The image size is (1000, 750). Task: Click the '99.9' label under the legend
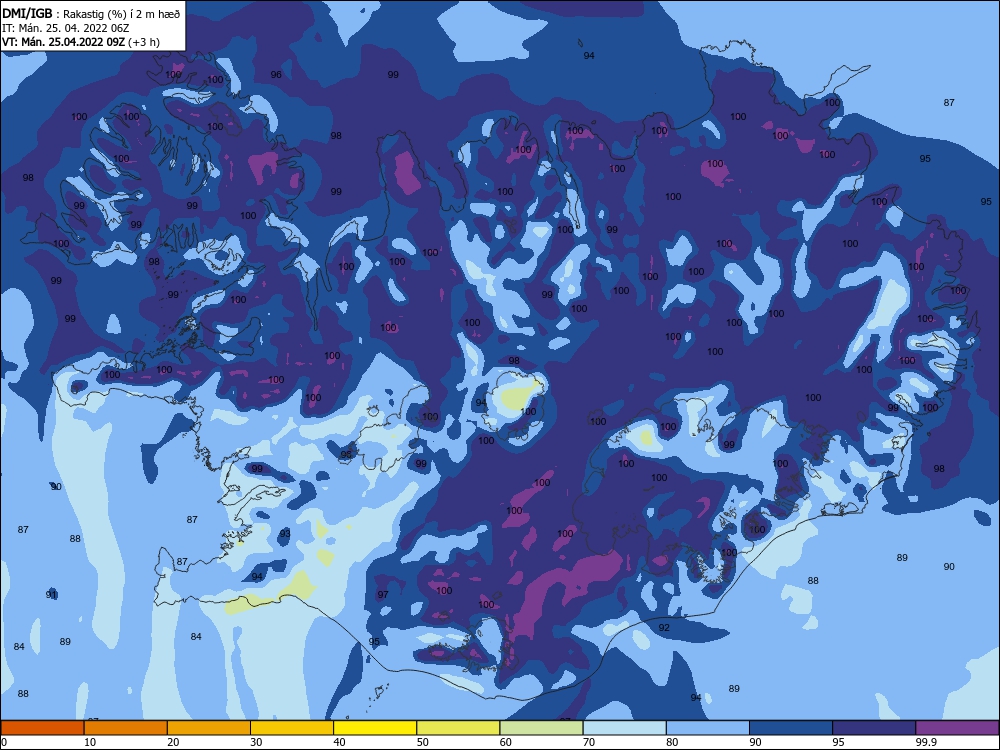click(x=926, y=742)
